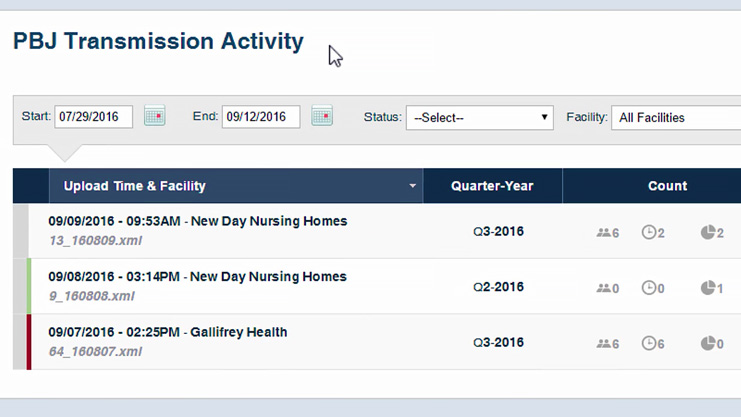Screen dimensions: 741x417
Task: Click the clock icon in the 13_160809.xml row
Action: (649, 232)
